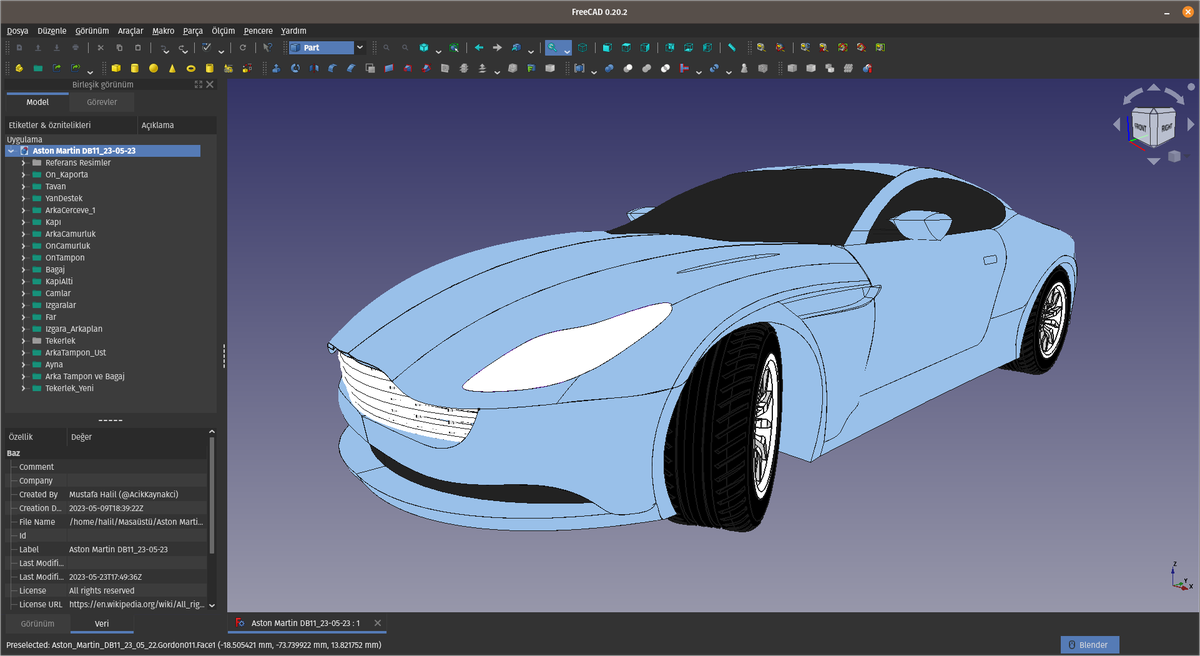Open the Parça menu

click(192, 31)
